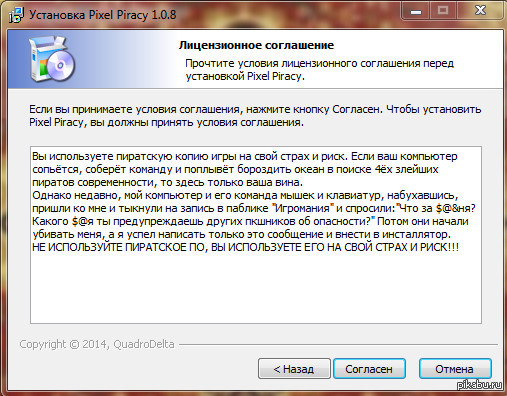This screenshot has height=396, width=507.
Task: Click the software box and disc icon
Action: 52,59
